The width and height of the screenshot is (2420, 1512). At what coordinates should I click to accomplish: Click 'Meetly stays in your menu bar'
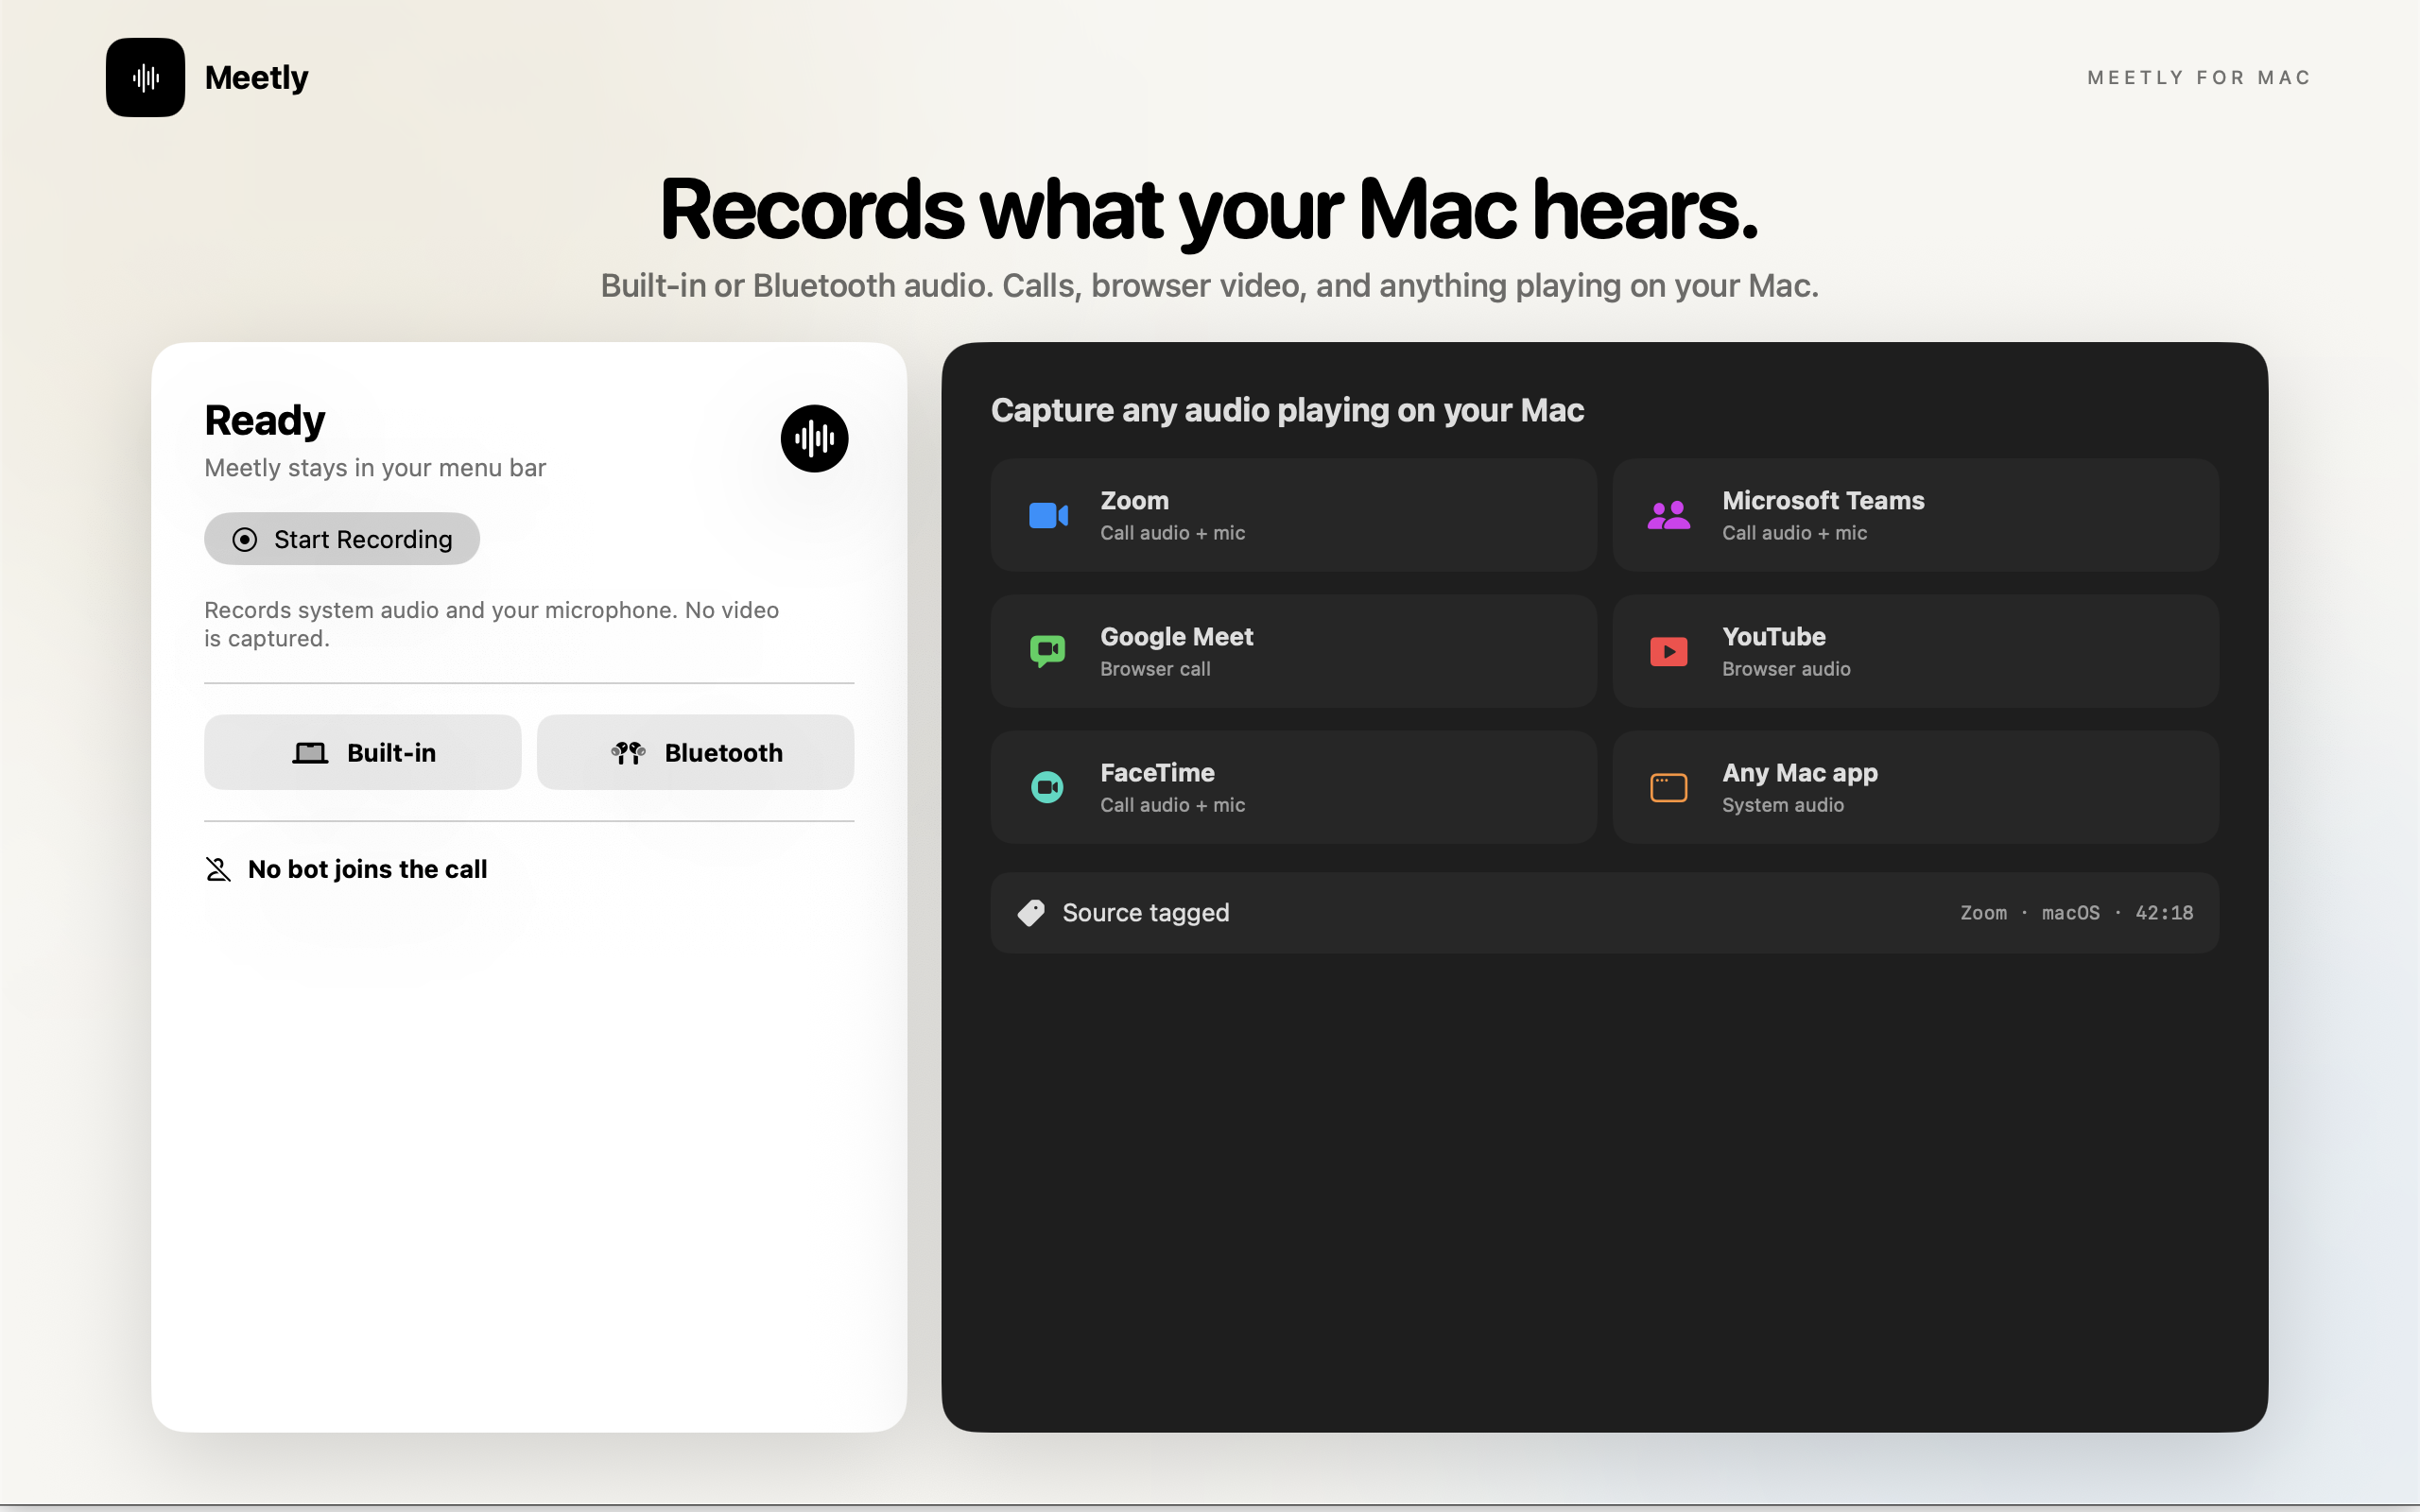(x=375, y=468)
